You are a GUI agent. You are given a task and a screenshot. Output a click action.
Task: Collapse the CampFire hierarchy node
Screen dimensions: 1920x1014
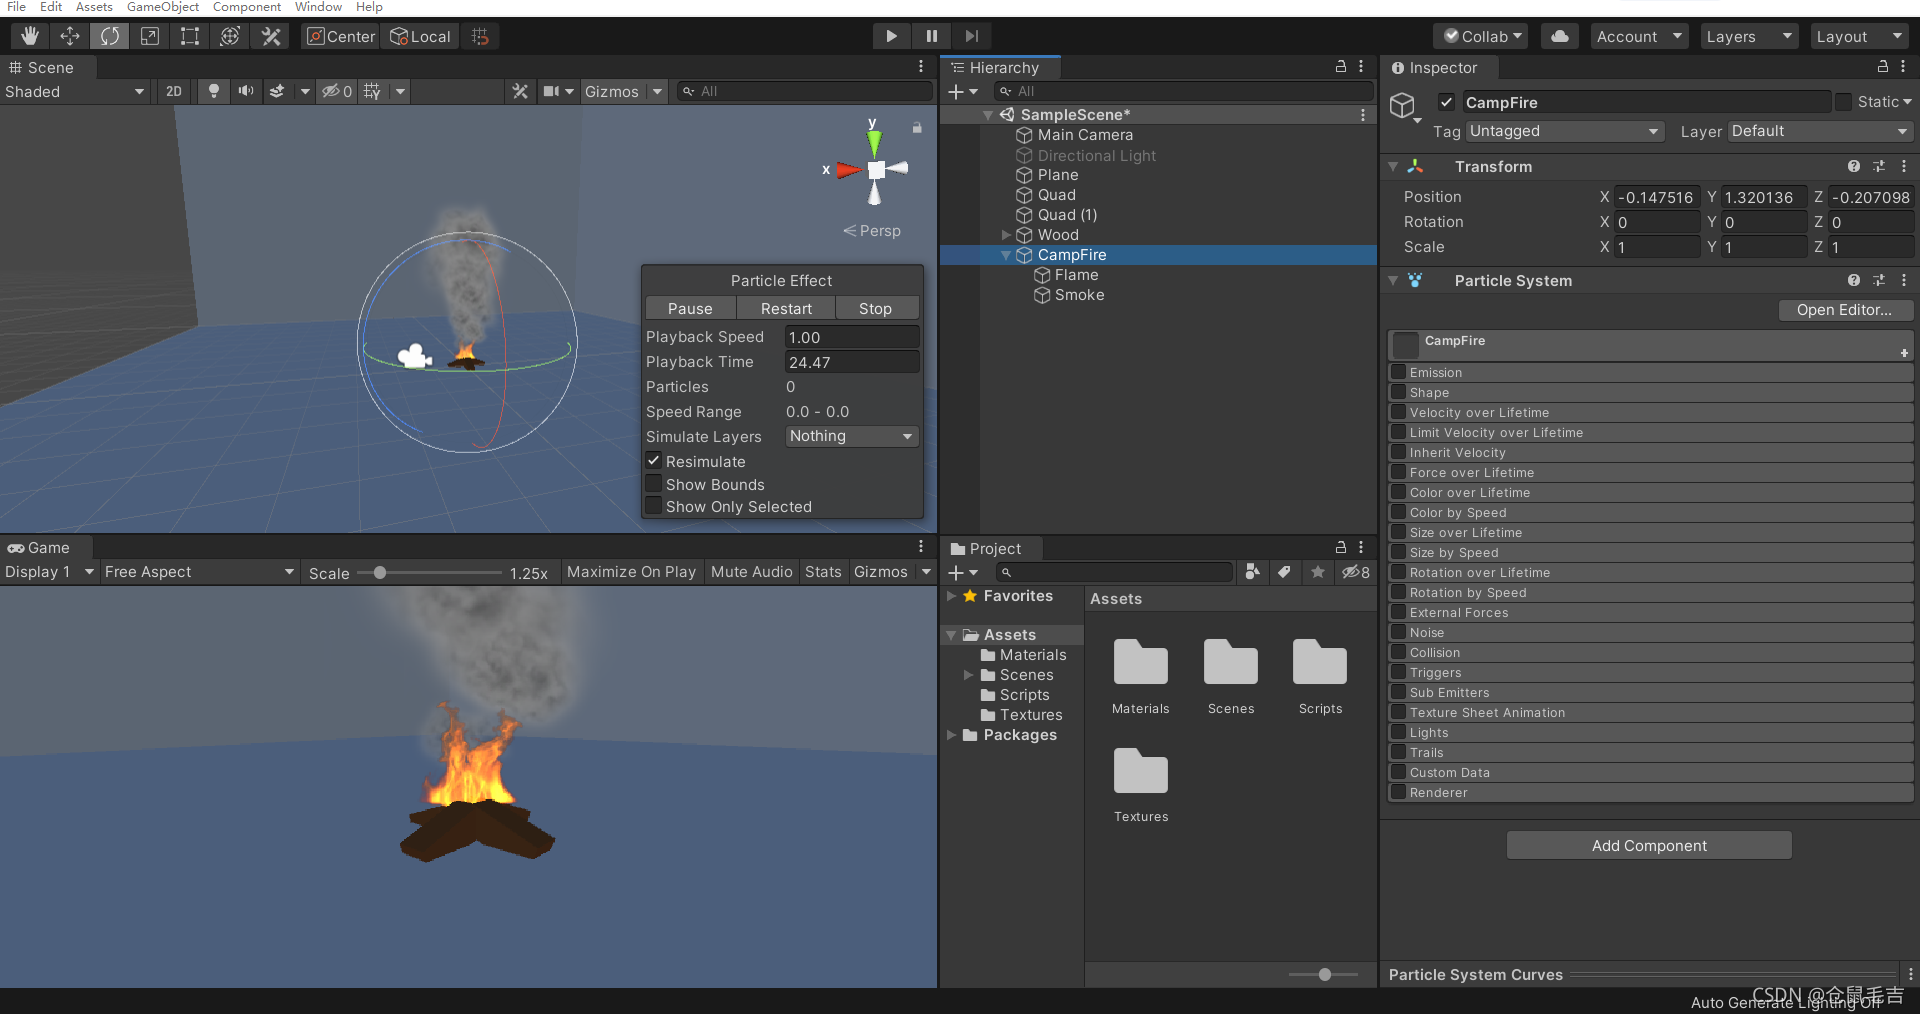tap(1006, 255)
